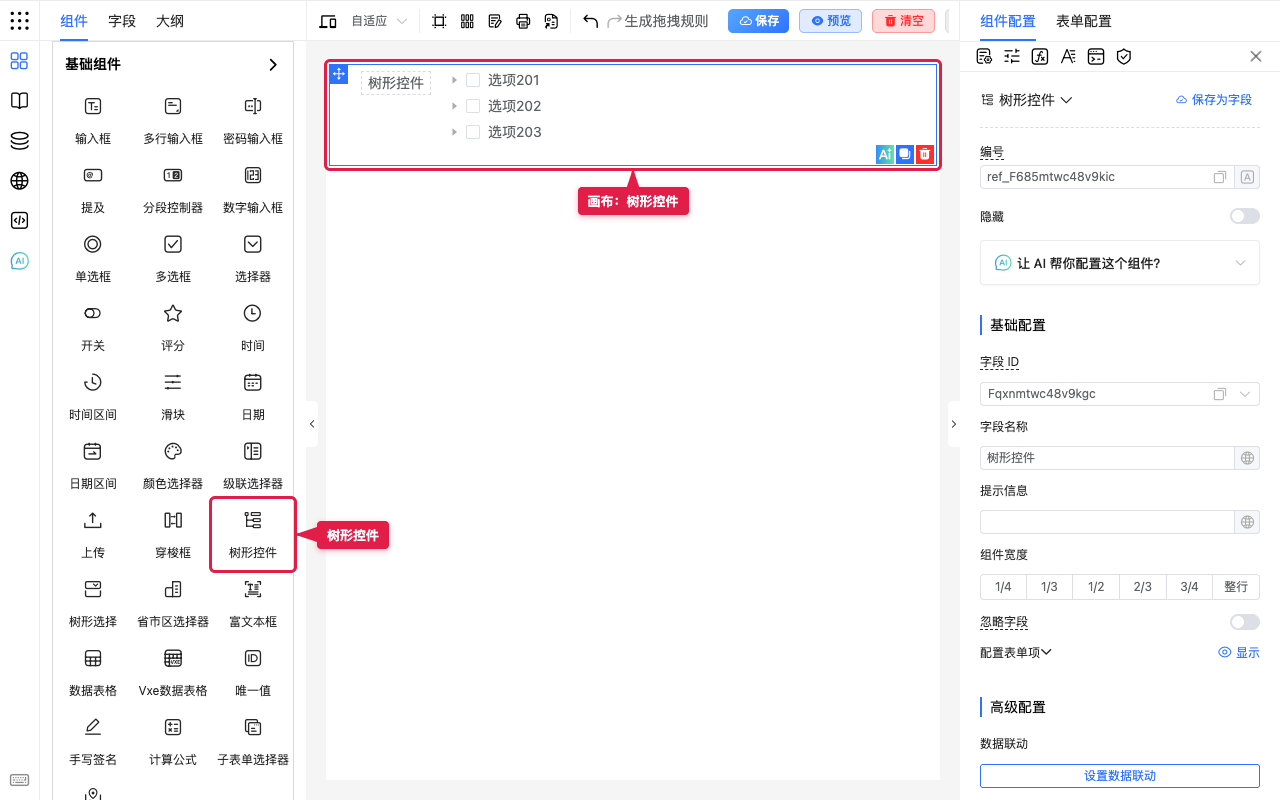Set component width to 1/2
The width and height of the screenshot is (1280, 800).
(x=1096, y=587)
